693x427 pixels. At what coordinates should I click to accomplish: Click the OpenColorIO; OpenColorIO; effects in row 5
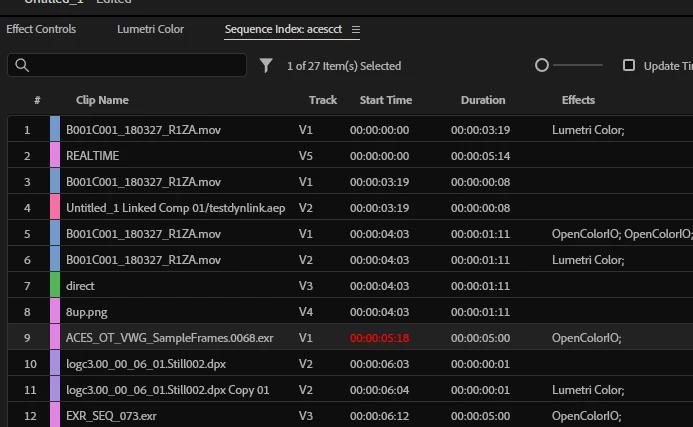point(622,234)
